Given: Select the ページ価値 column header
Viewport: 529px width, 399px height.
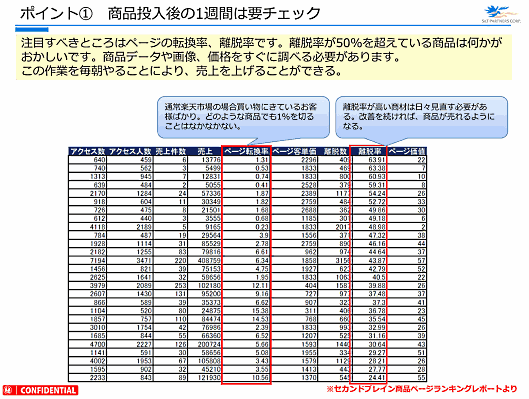Looking at the screenshot, I should (407, 151).
